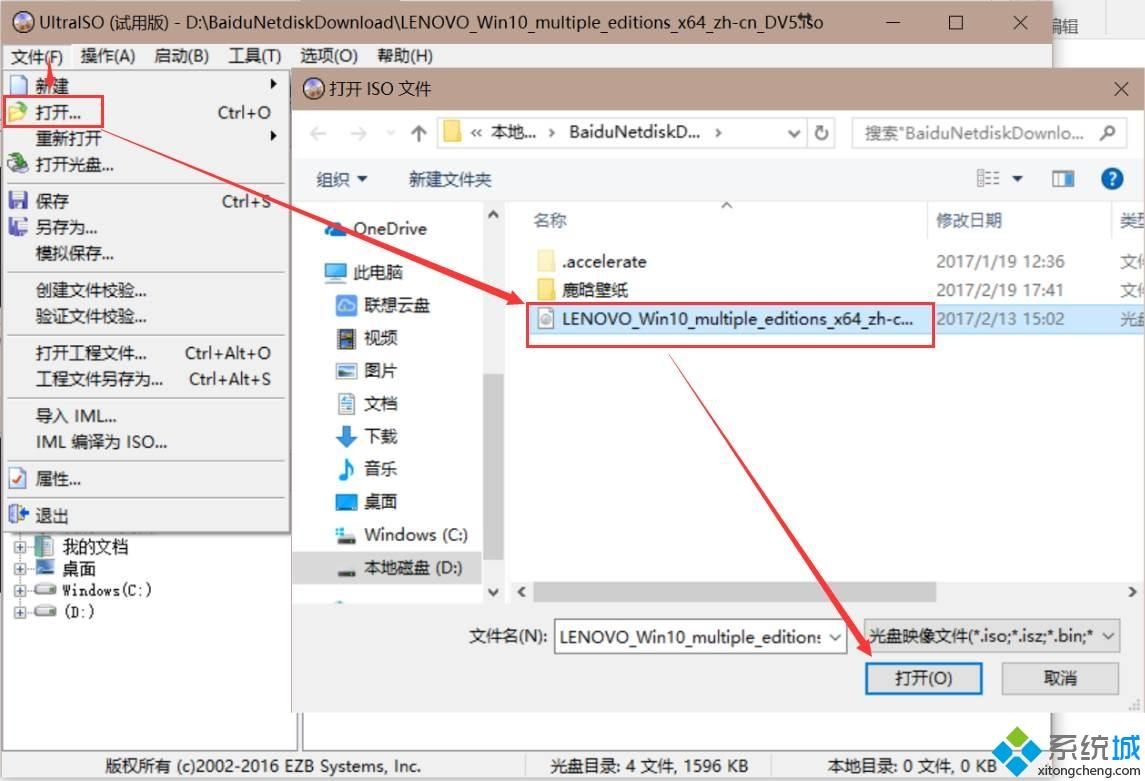Open the 帮助(H) menu
The image size is (1145, 781).
pos(405,56)
